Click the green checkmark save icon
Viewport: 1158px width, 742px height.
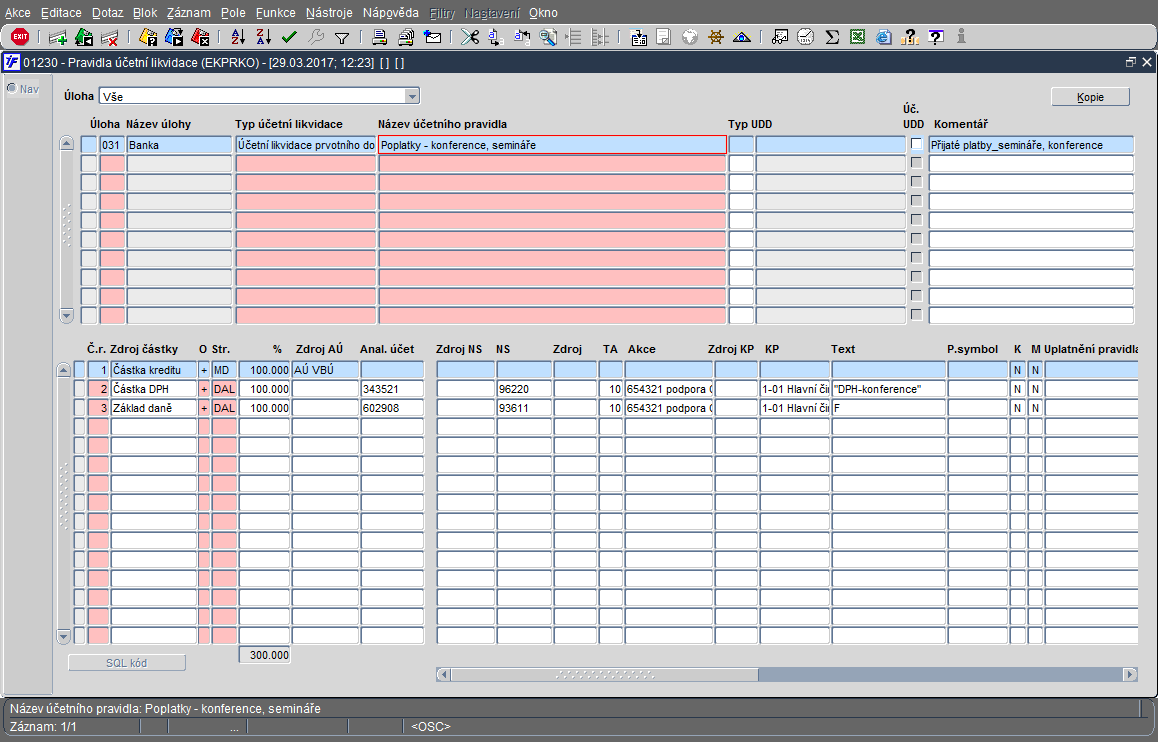pos(289,38)
